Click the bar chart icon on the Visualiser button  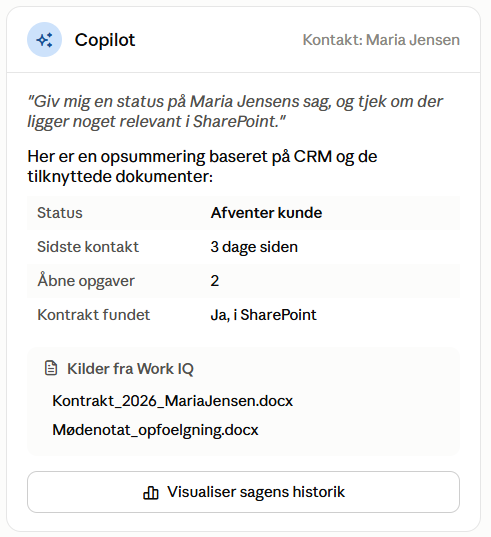tap(151, 492)
